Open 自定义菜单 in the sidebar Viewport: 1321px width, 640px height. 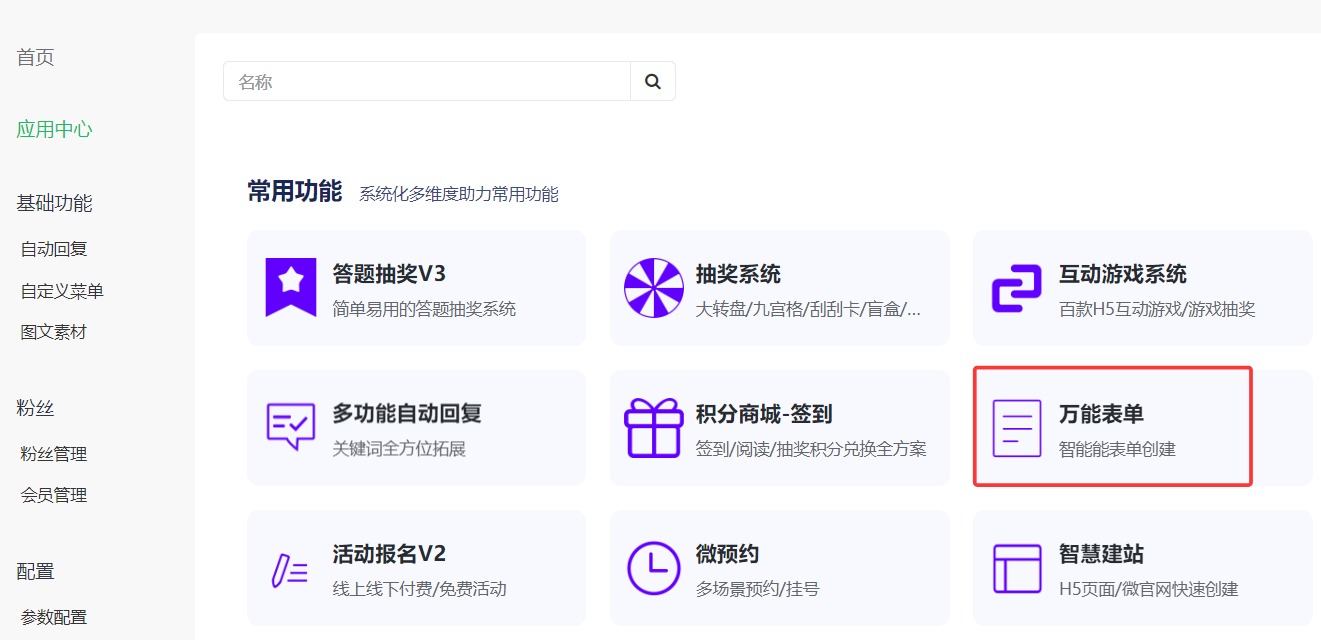pyautogui.click(x=62, y=291)
